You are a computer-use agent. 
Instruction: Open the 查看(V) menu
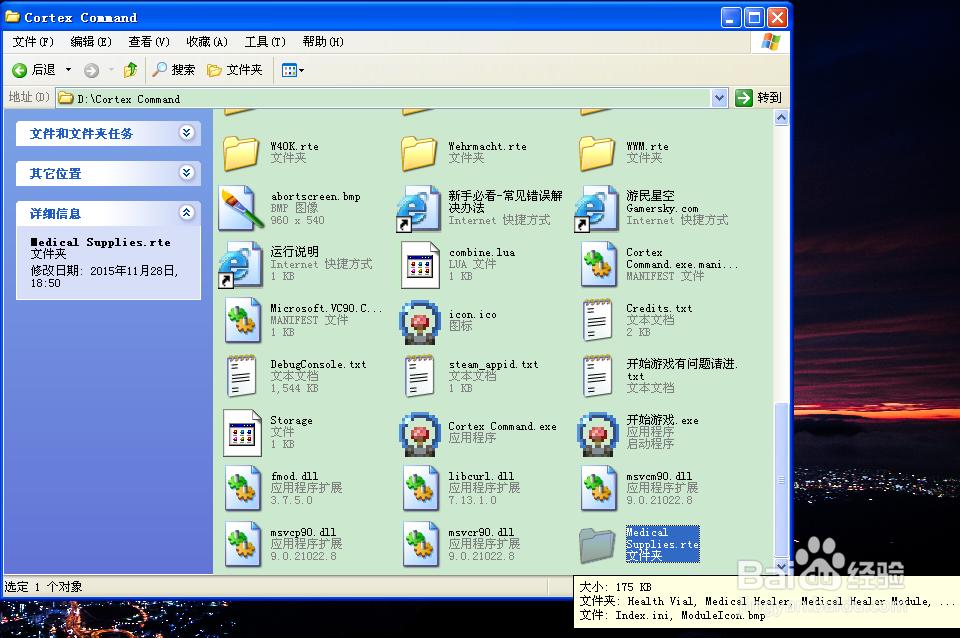tap(148, 42)
